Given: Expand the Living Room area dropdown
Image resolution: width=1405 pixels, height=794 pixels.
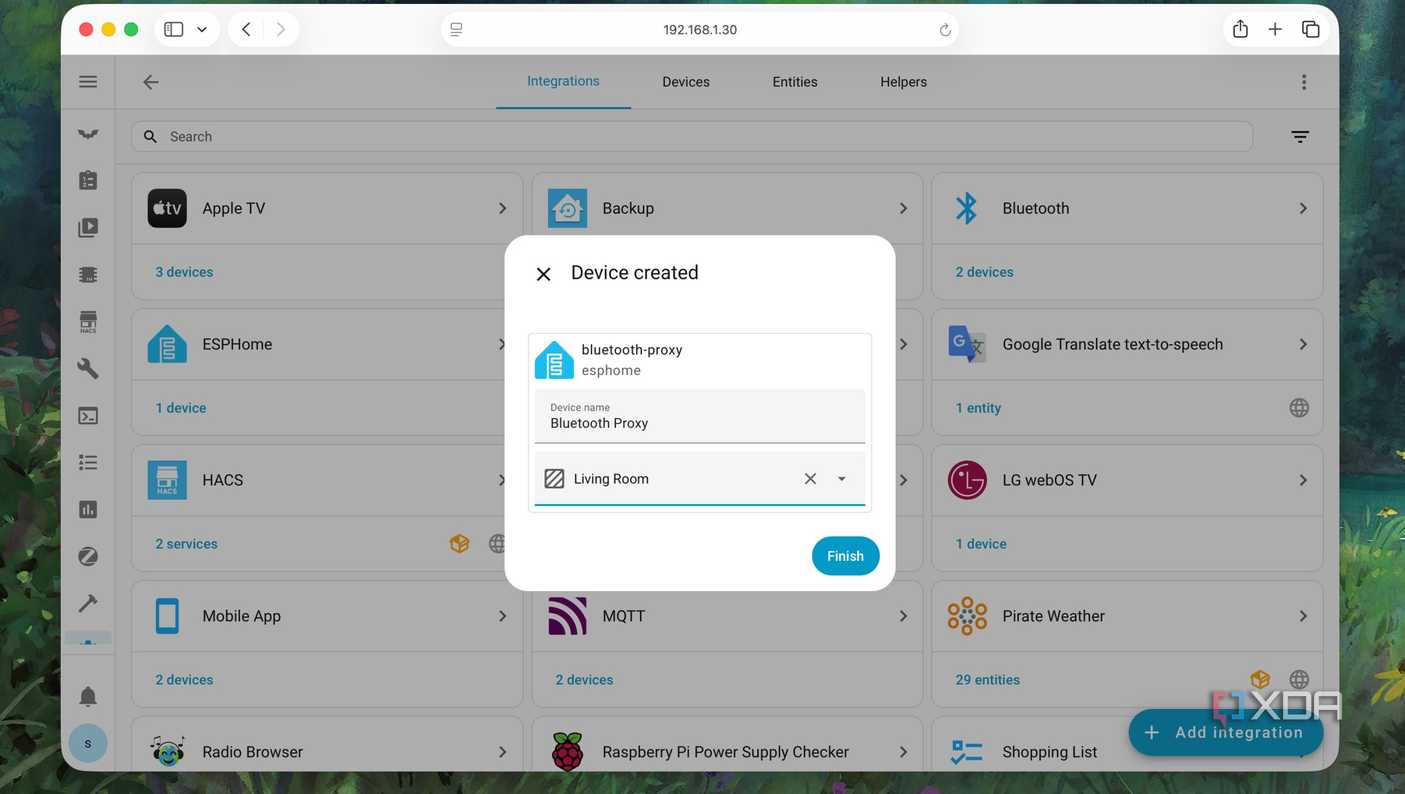Looking at the screenshot, I should 842,479.
